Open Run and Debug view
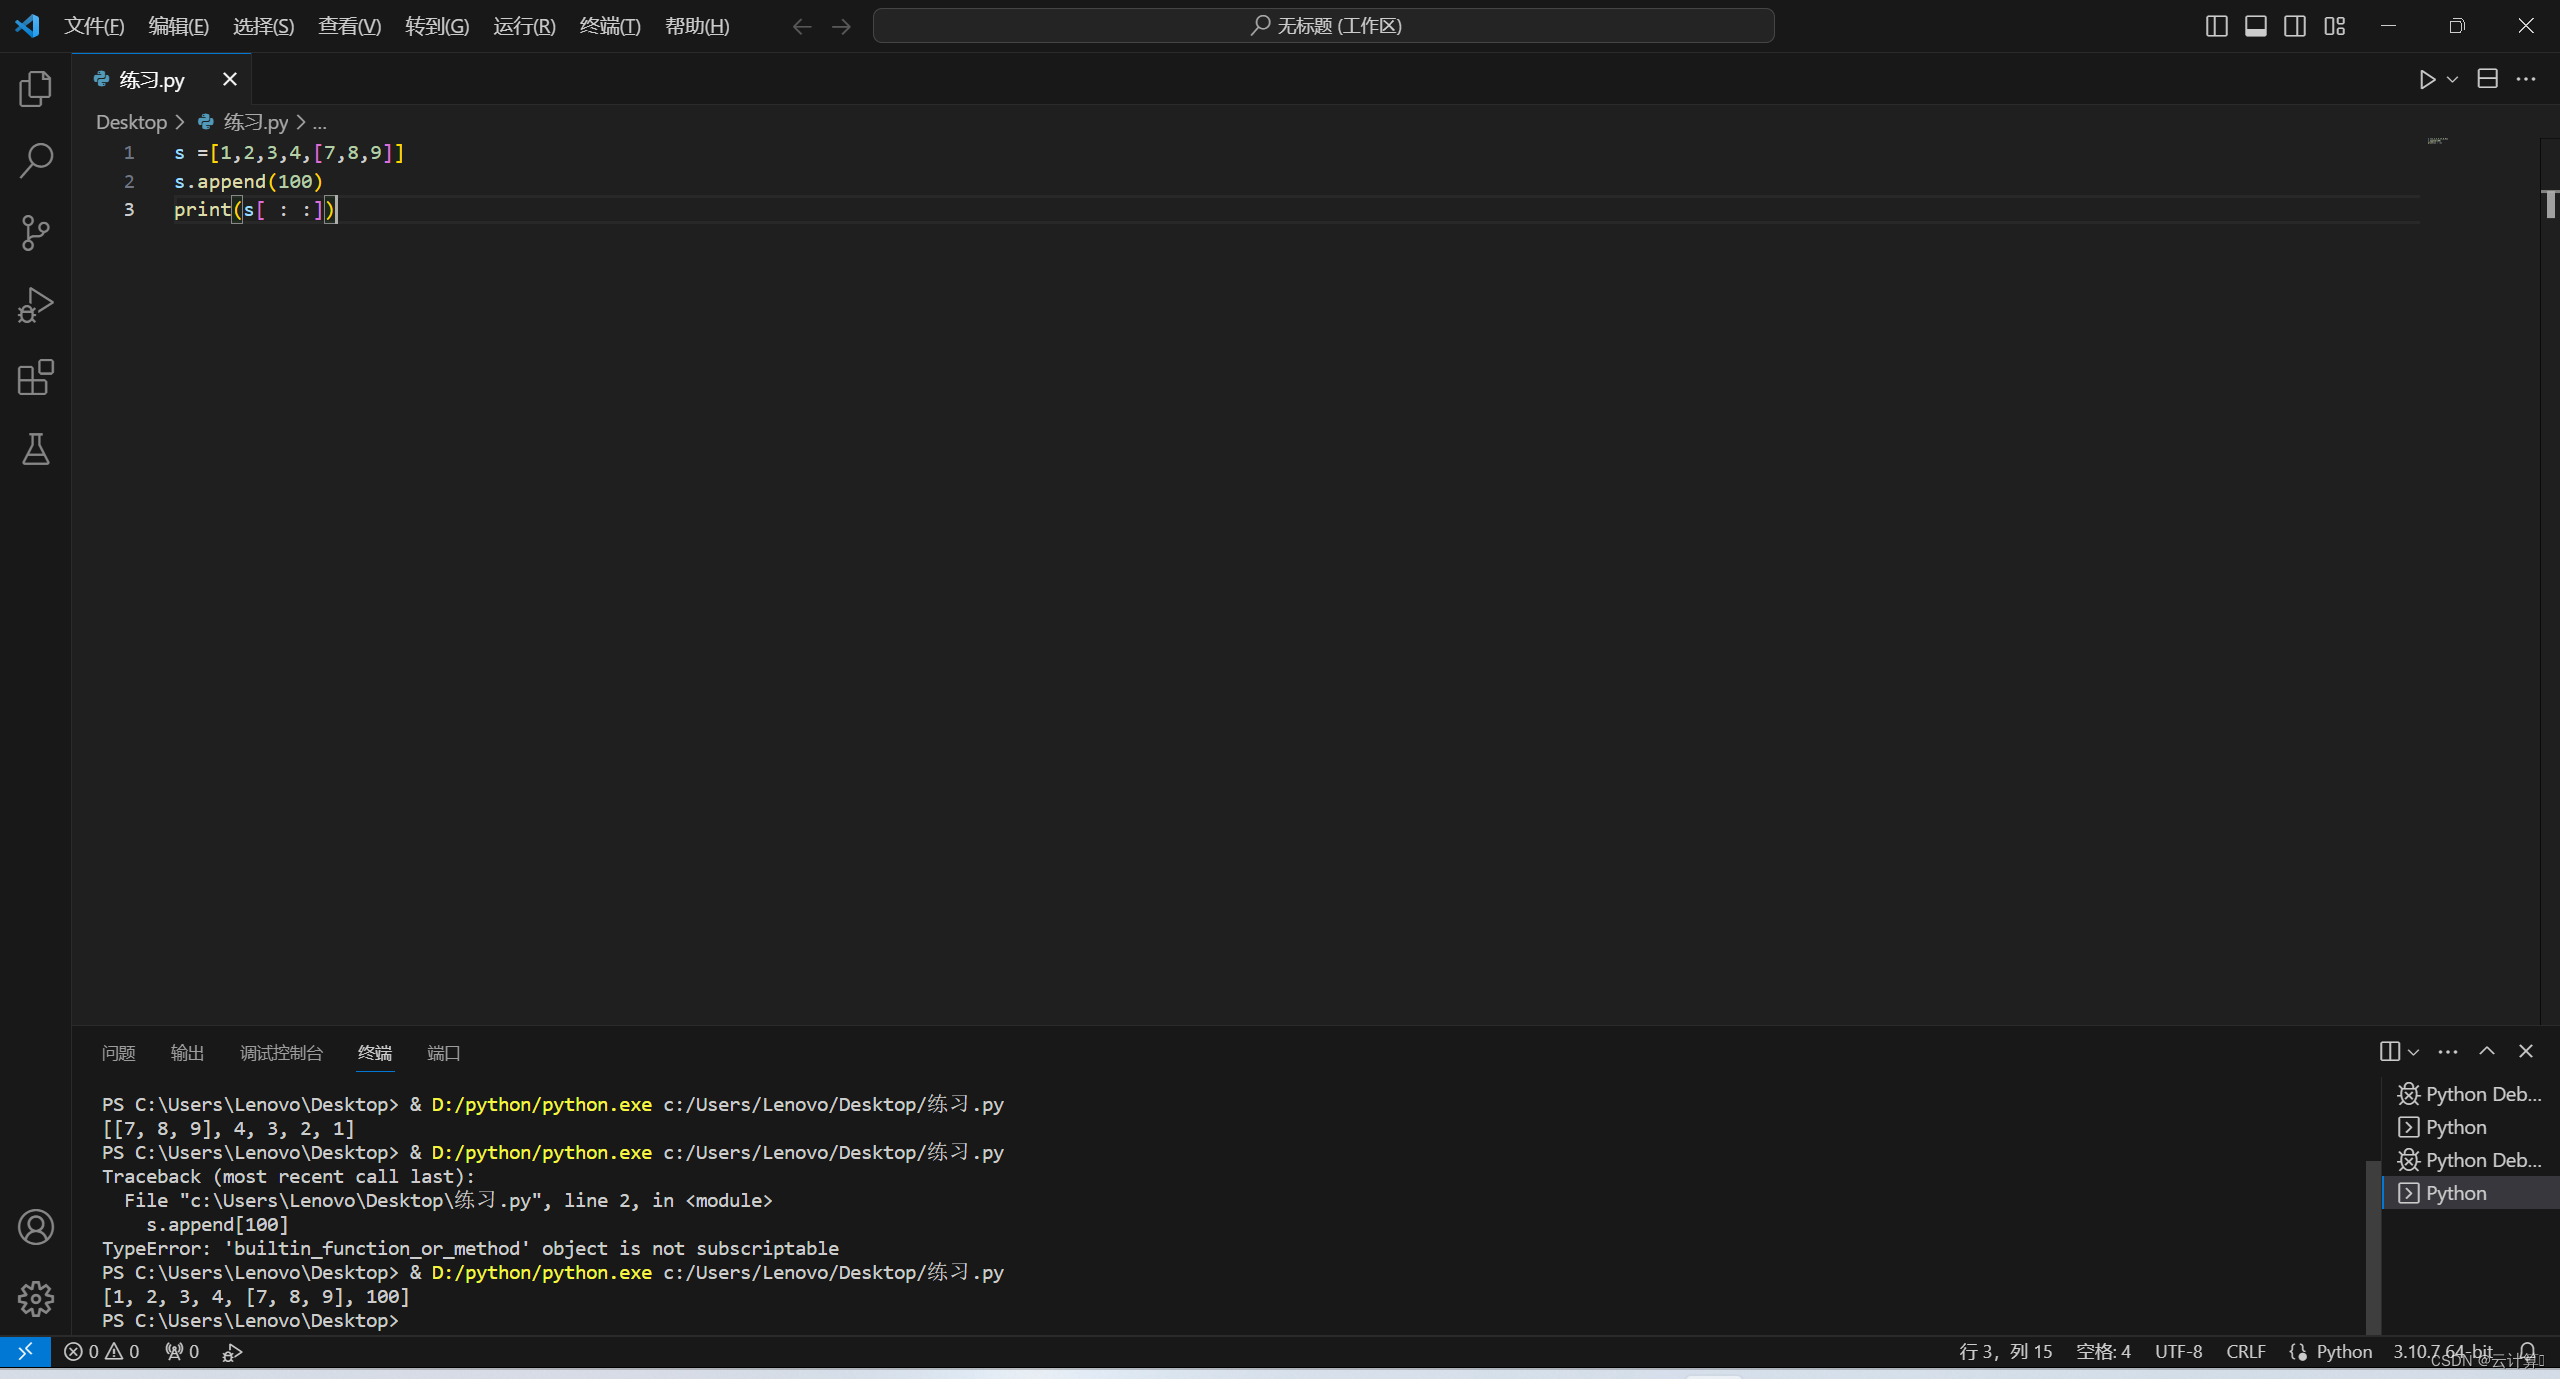The height and width of the screenshot is (1379, 2560). coord(35,305)
